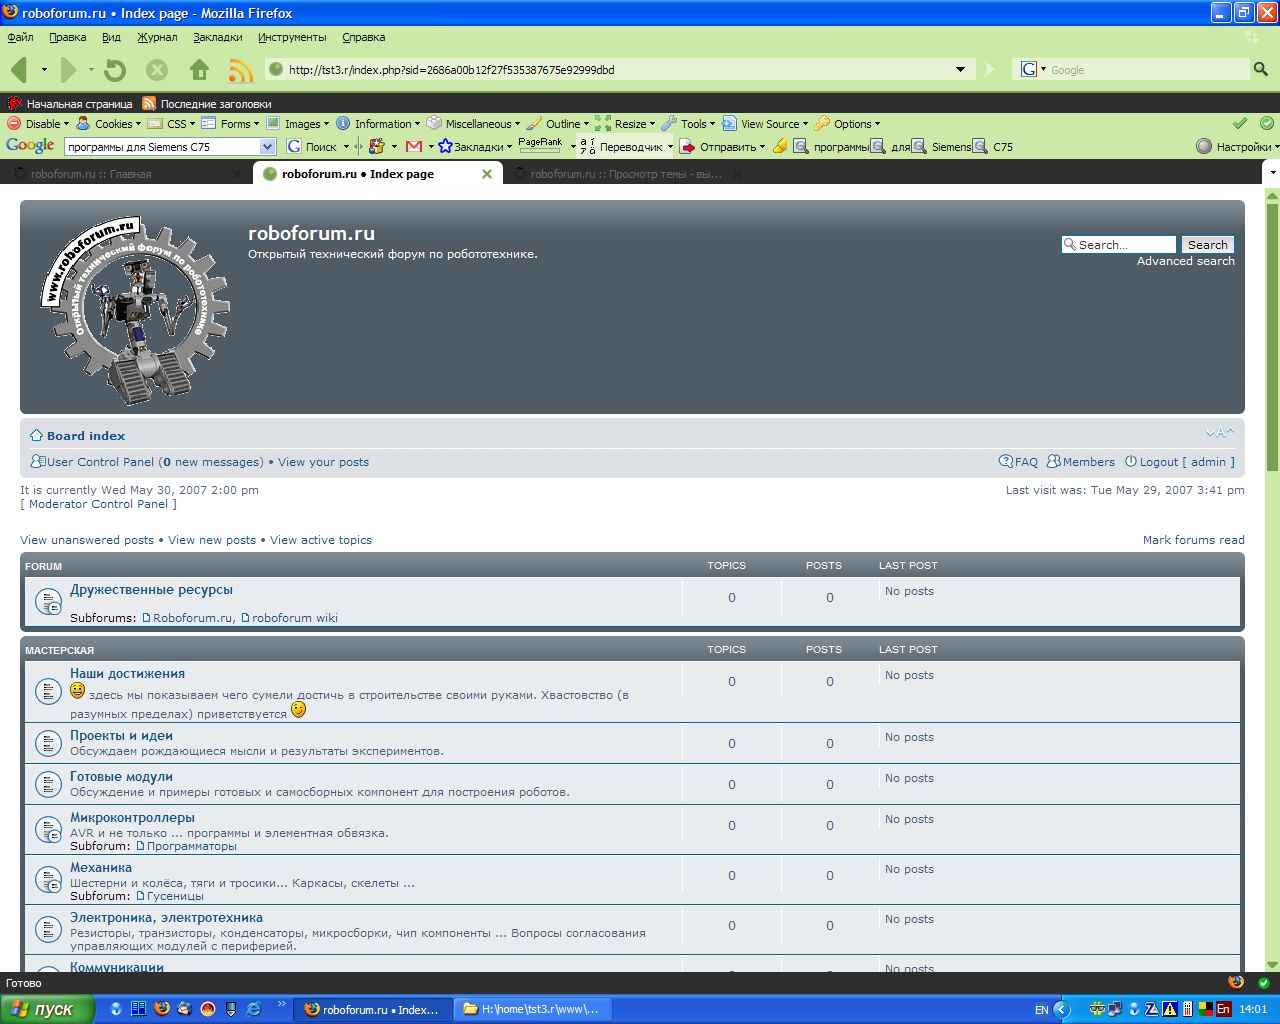Reload the page with the Refresh icon
Image resolution: width=1280 pixels, height=1024 pixels.
tap(115, 70)
